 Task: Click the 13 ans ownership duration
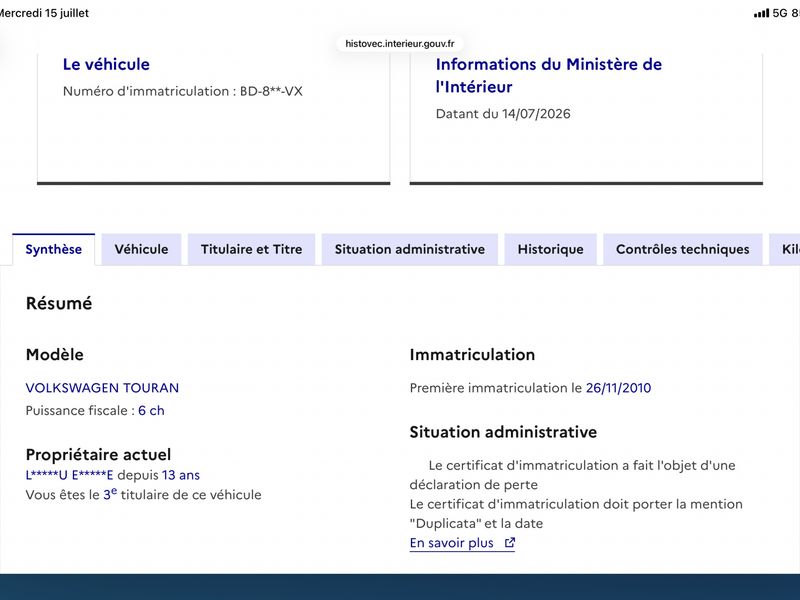tap(181, 476)
